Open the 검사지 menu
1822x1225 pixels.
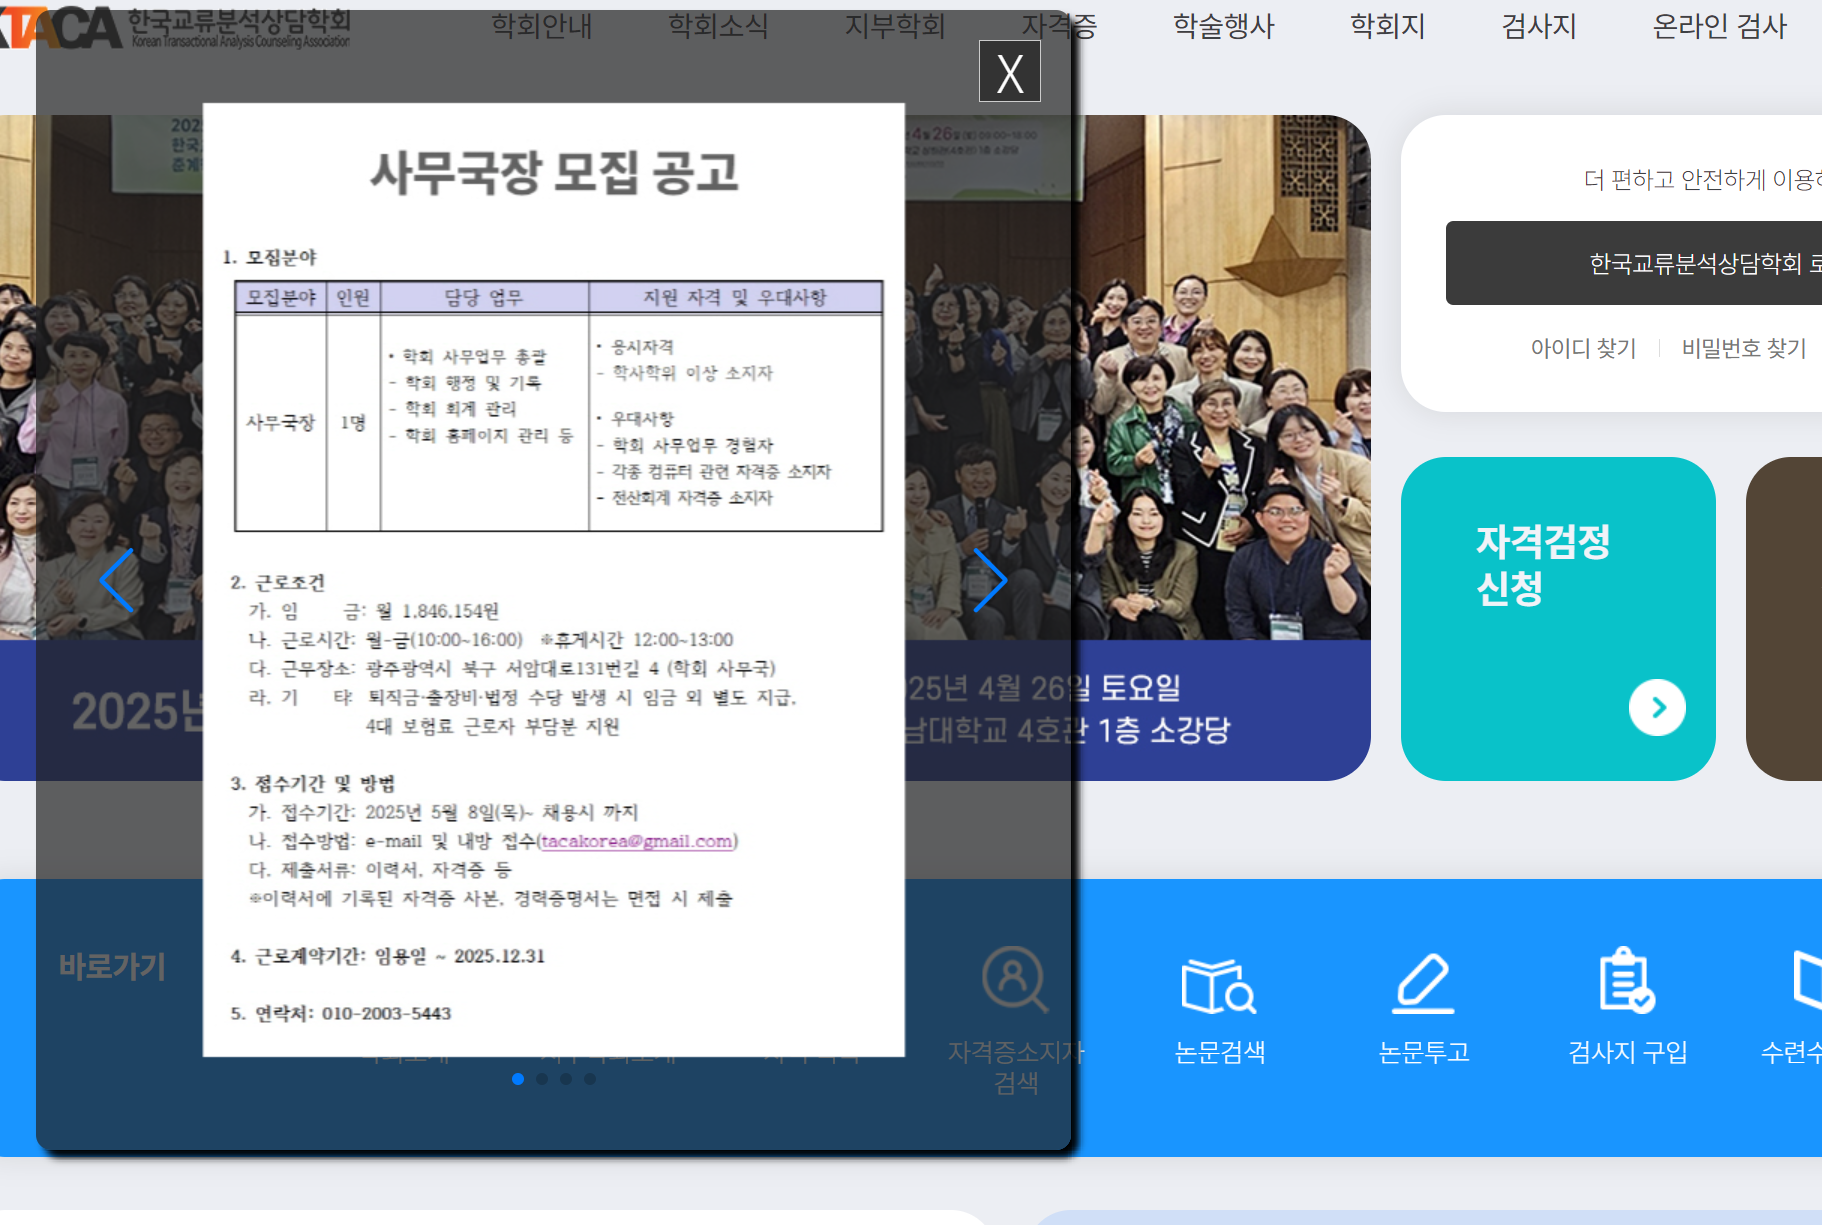click(x=1539, y=26)
